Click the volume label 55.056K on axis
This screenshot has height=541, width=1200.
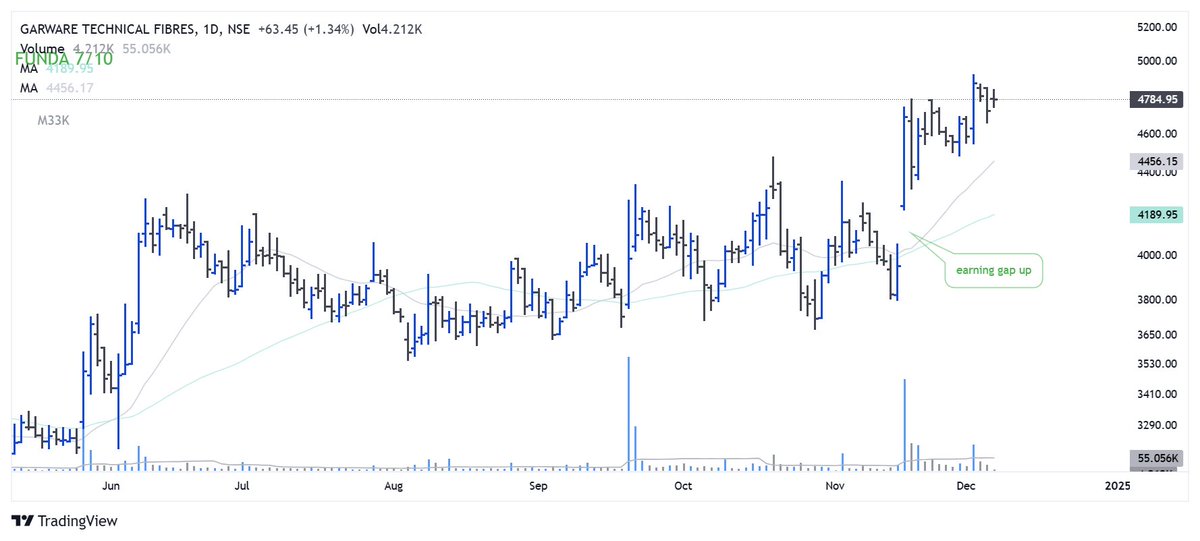(x=1156, y=459)
